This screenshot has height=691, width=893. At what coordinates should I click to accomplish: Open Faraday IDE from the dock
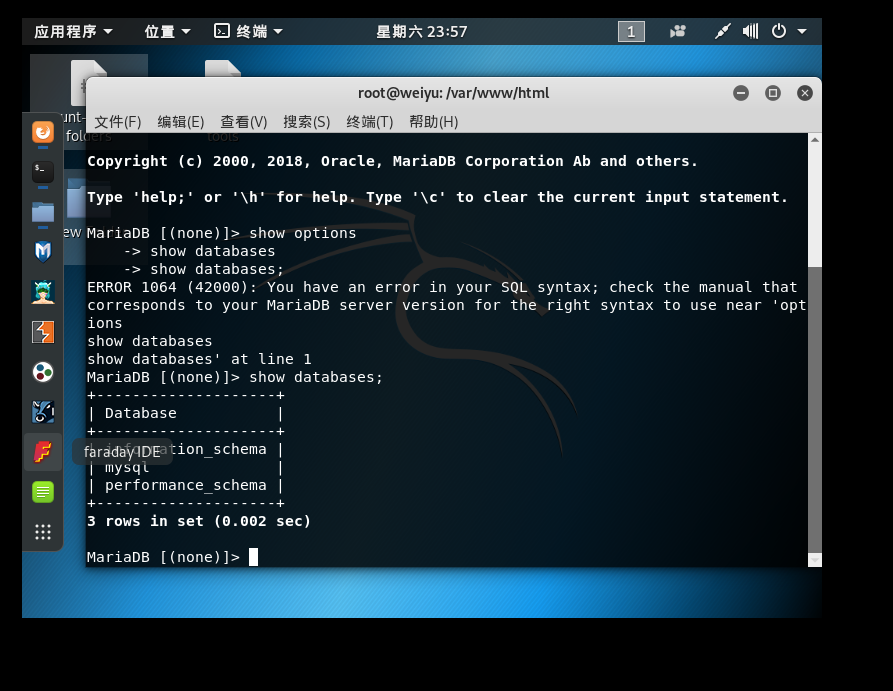click(43, 452)
